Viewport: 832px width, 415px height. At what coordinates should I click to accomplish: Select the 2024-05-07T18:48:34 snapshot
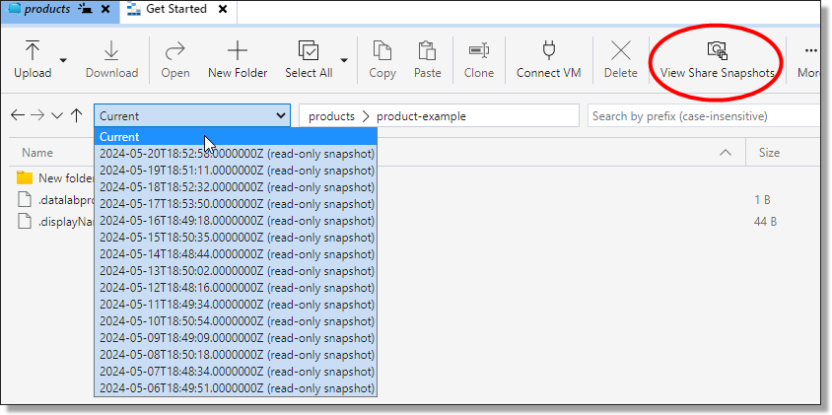point(236,371)
